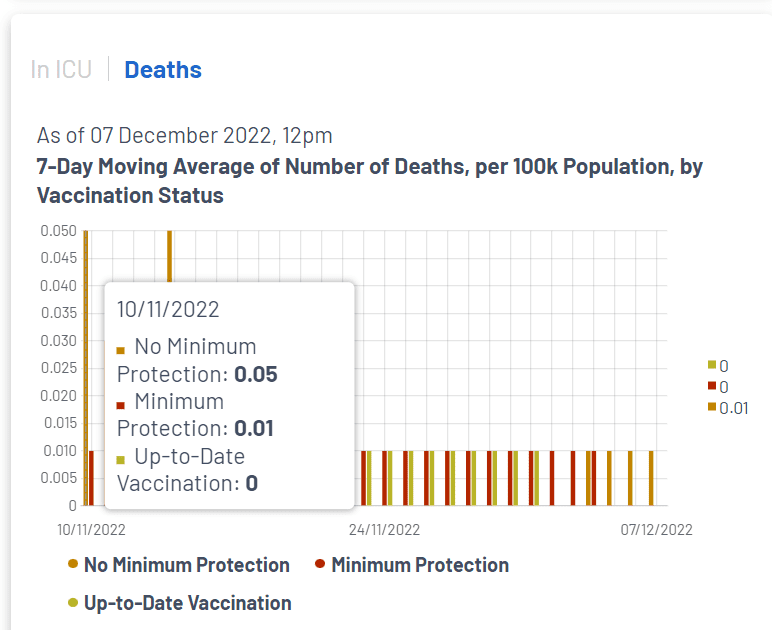Toggle the Up-to-Date Vaccination legend label

tap(187, 603)
